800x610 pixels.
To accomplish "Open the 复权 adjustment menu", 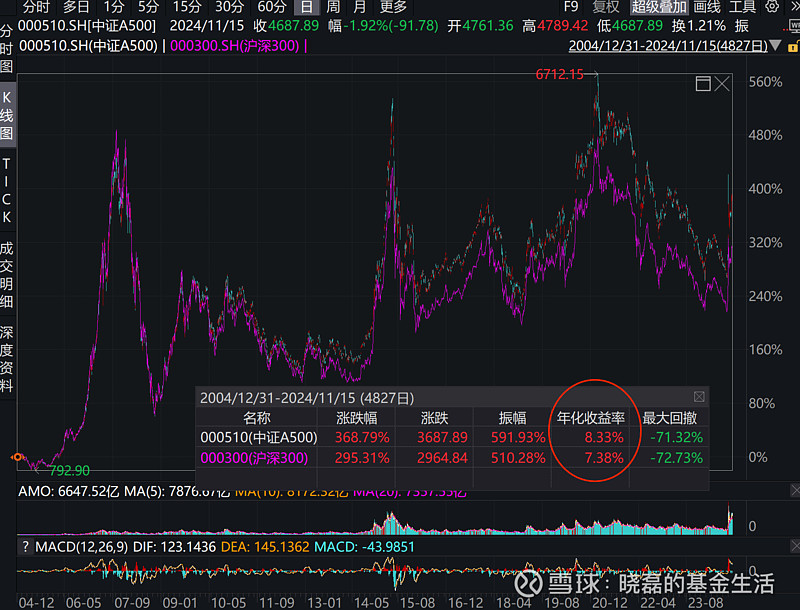I will pos(606,7).
